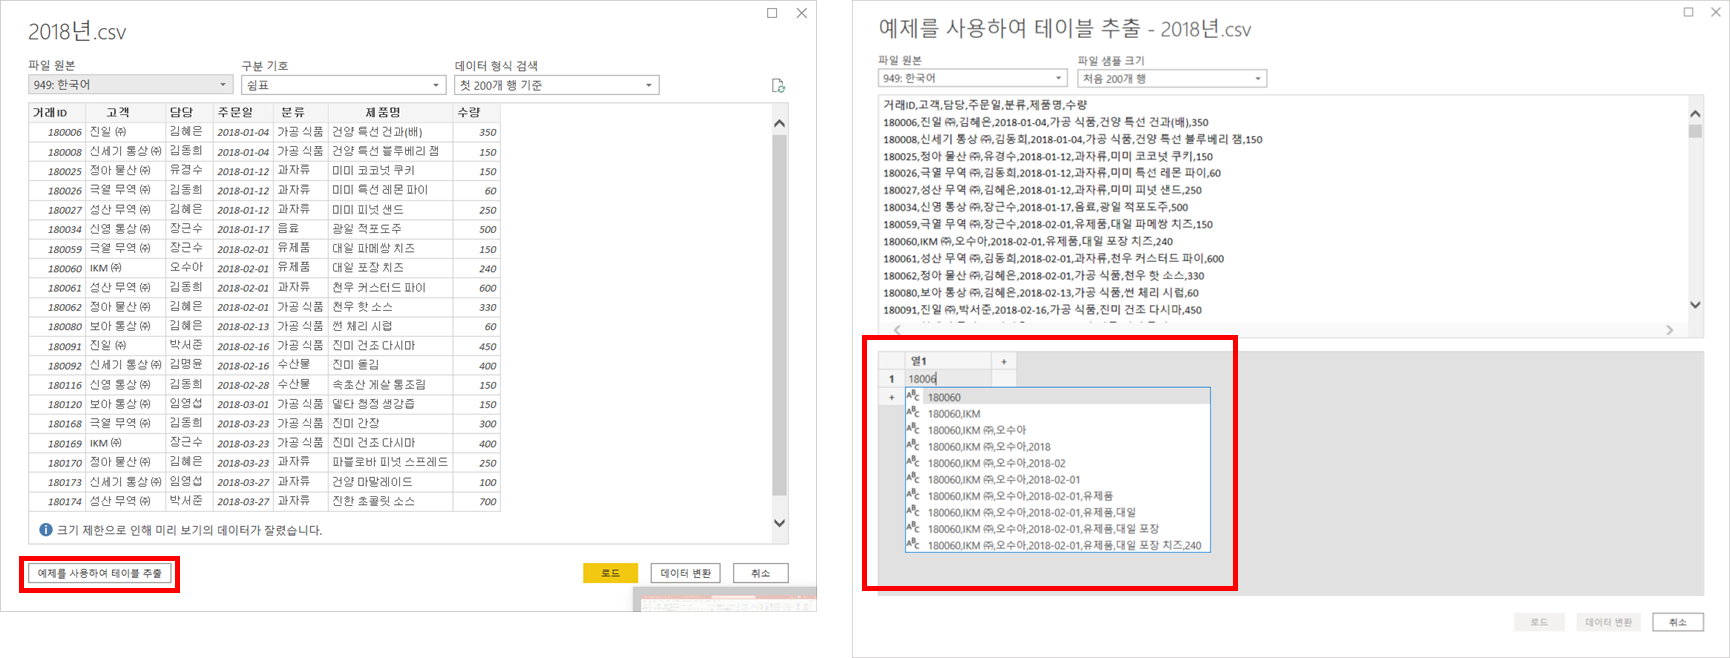Click 취소 in the extract table dialog

click(1678, 622)
